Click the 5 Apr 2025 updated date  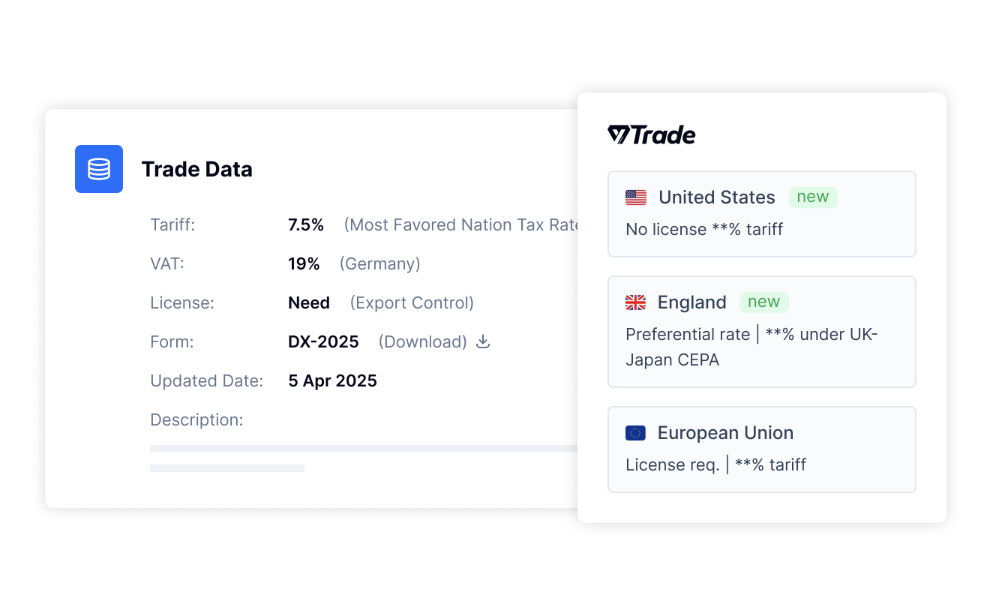[x=332, y=381]
